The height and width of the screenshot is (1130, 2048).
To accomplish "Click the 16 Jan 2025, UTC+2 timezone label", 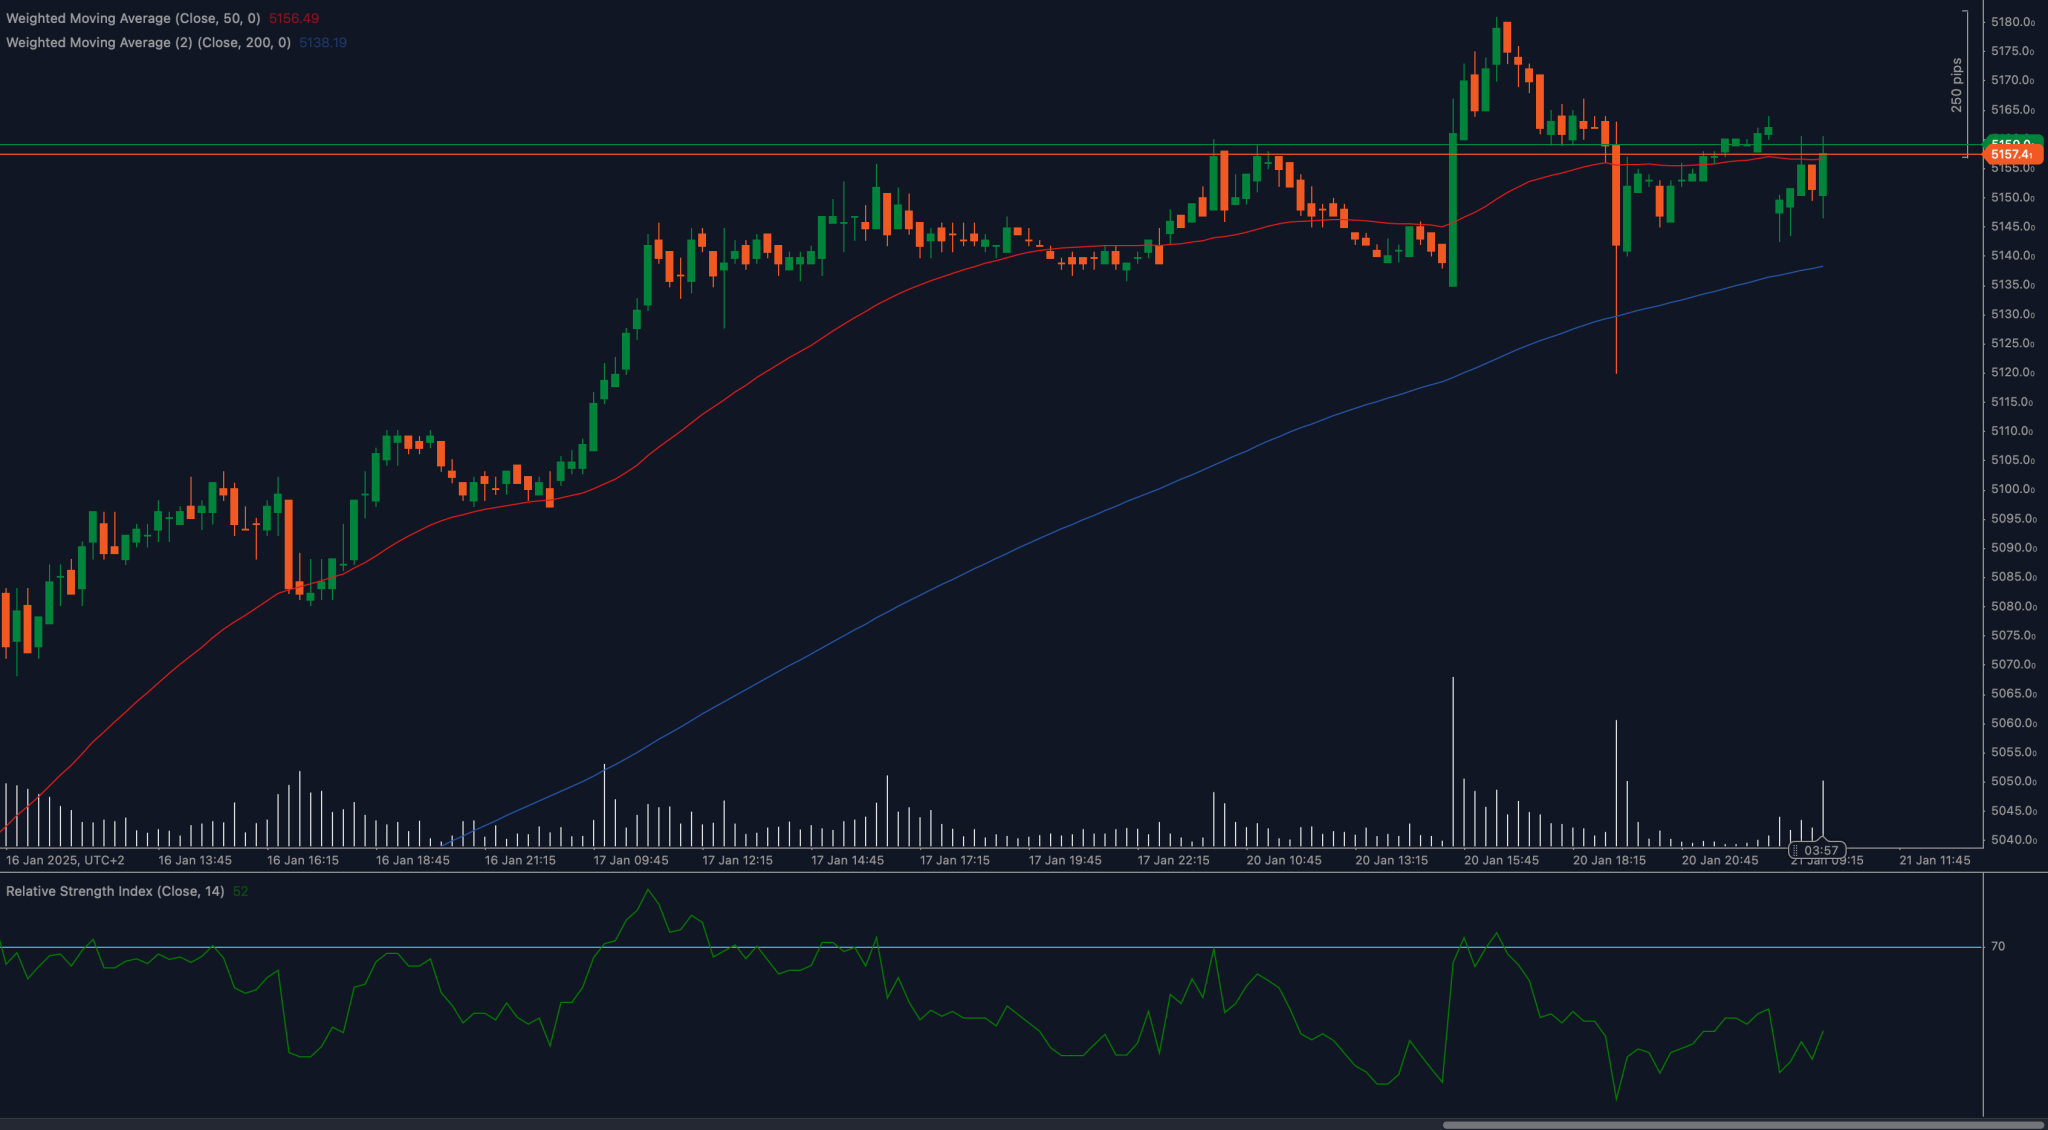I will point(65,860).
